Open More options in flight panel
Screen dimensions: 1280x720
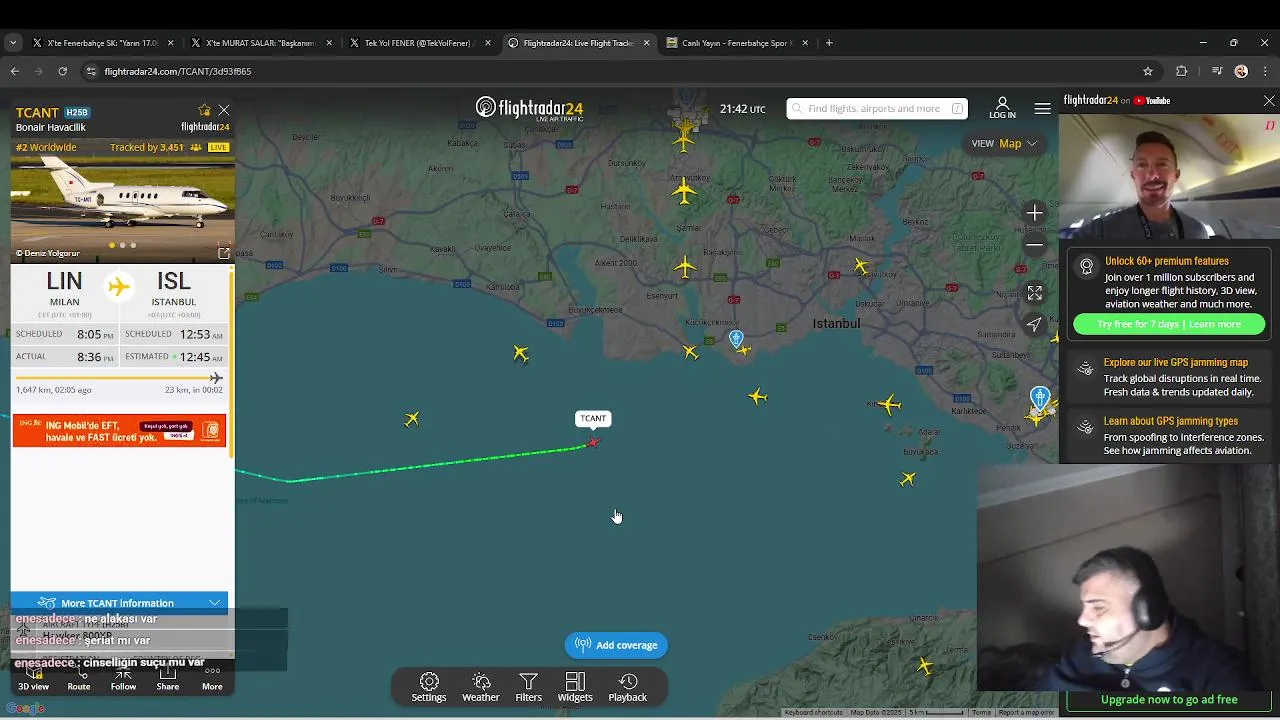click(212, 680)
